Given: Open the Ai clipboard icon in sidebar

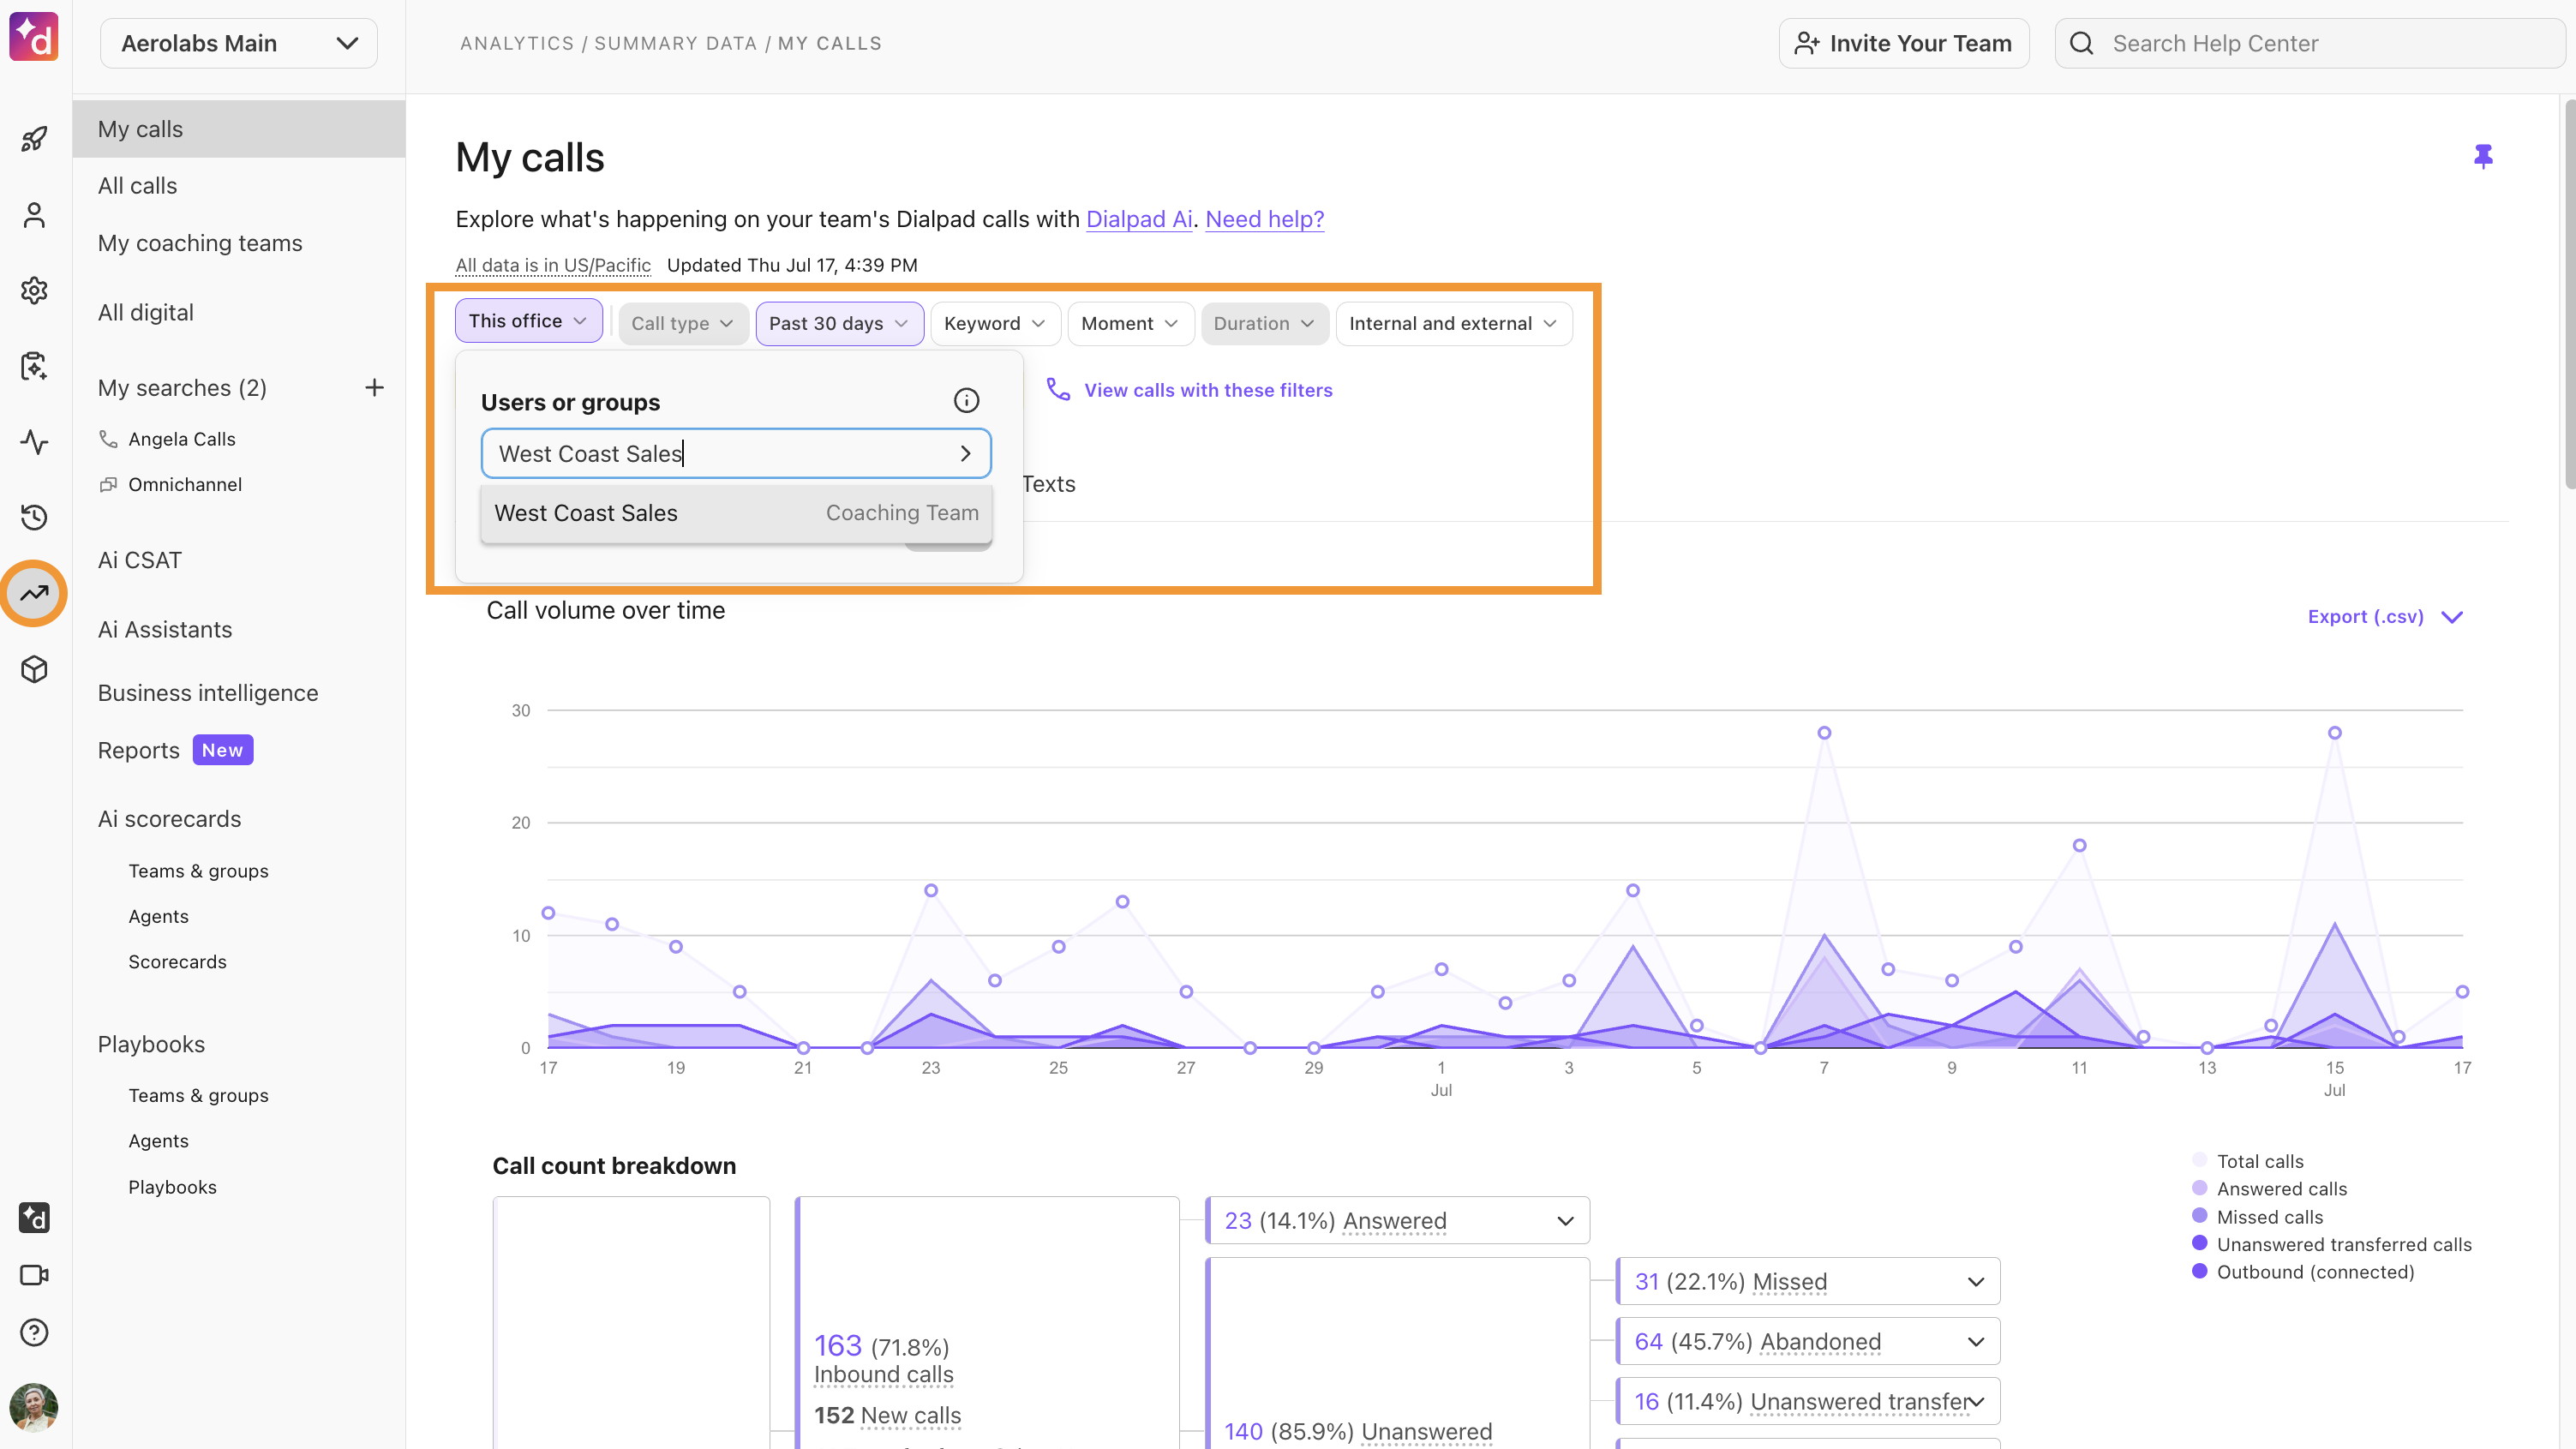Looking at the screenshot, I should pos(34,366).
